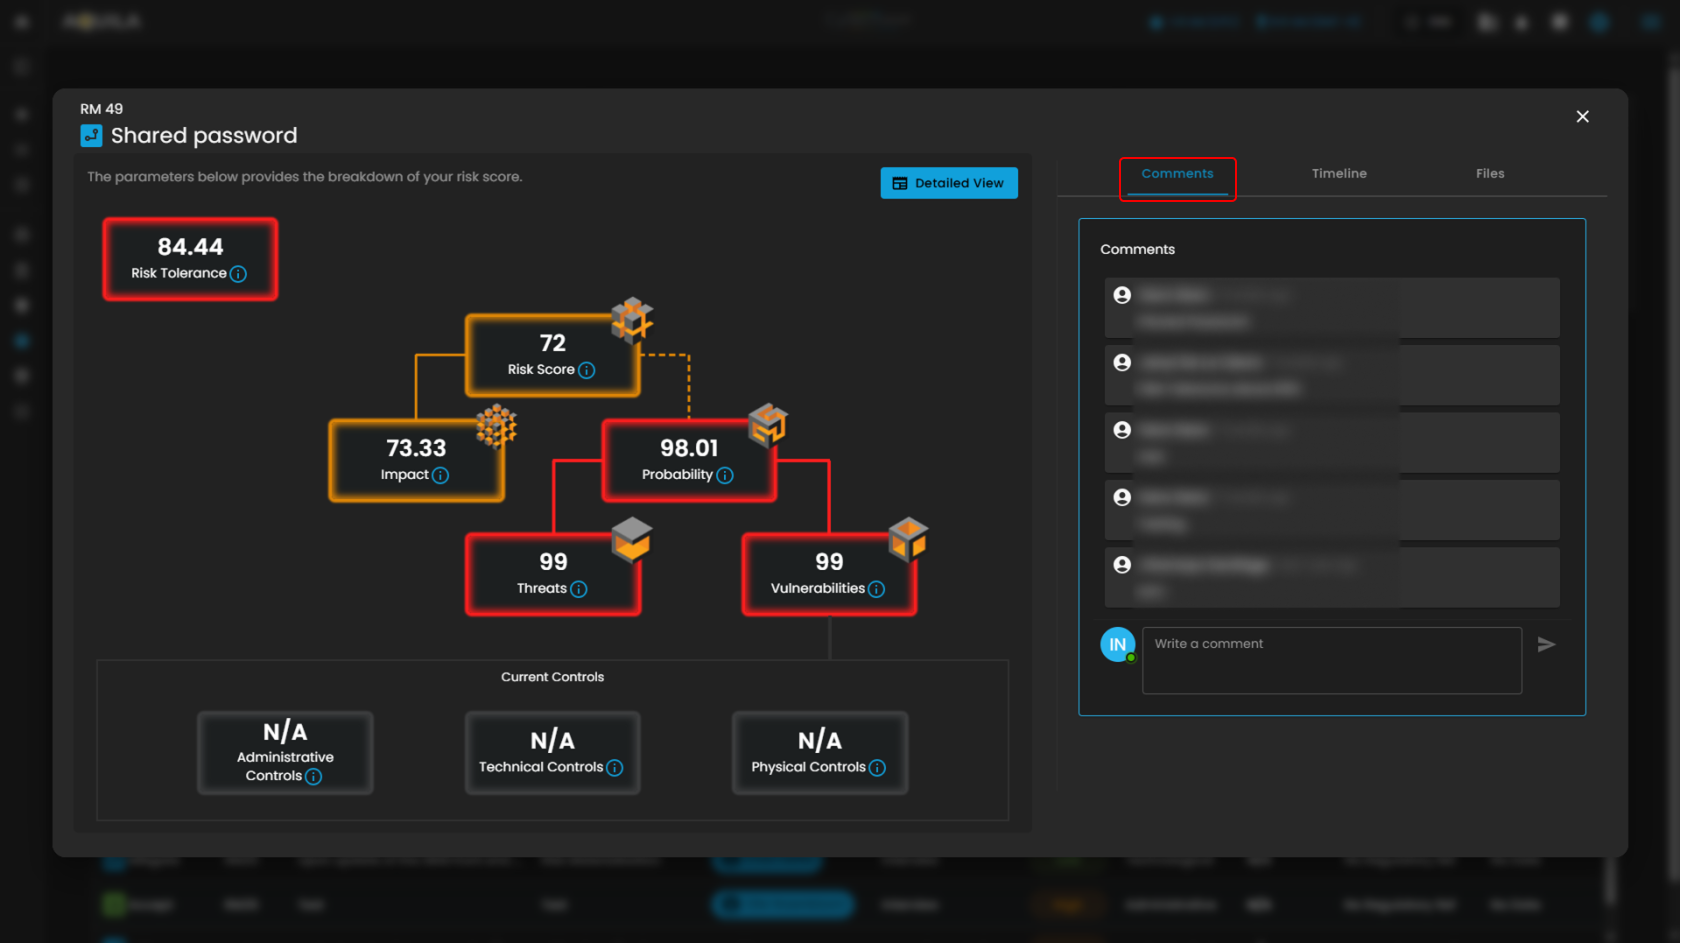Click the Vulnerabilities info icon
The image size is (1681, 943).
click(877, 589)
